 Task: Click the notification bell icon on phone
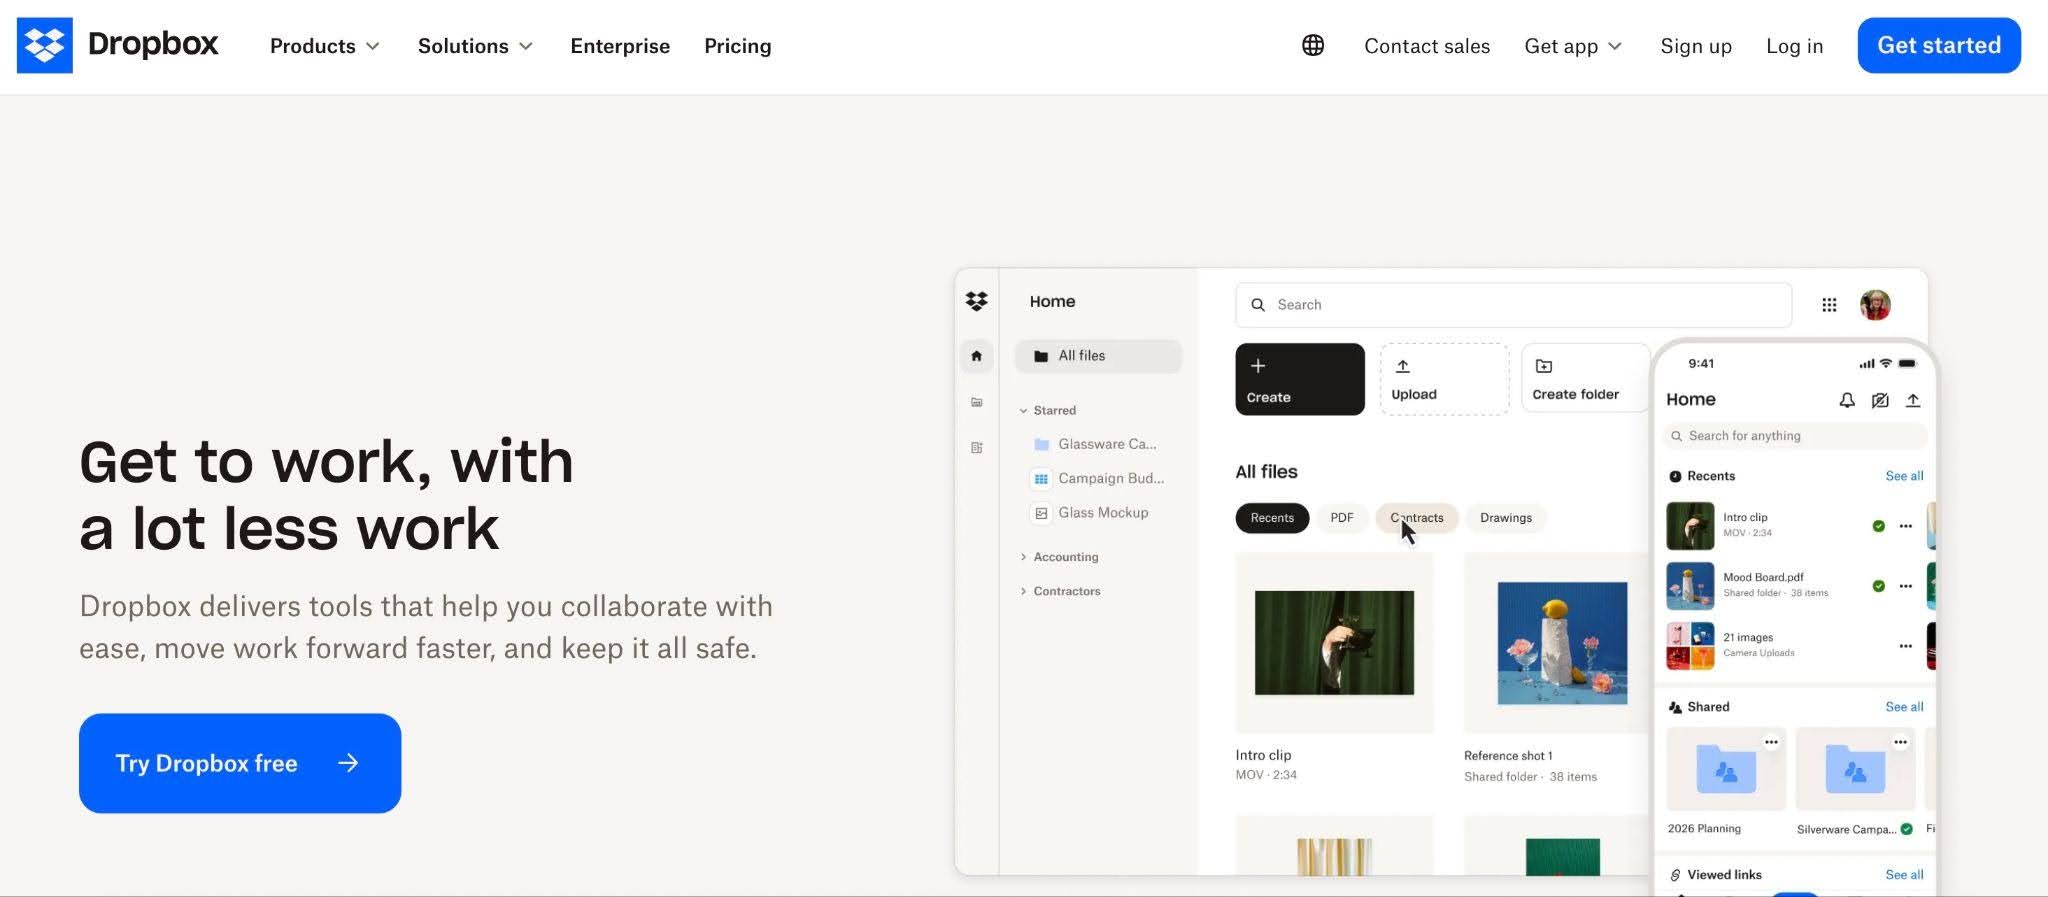tap(1847, 400)
